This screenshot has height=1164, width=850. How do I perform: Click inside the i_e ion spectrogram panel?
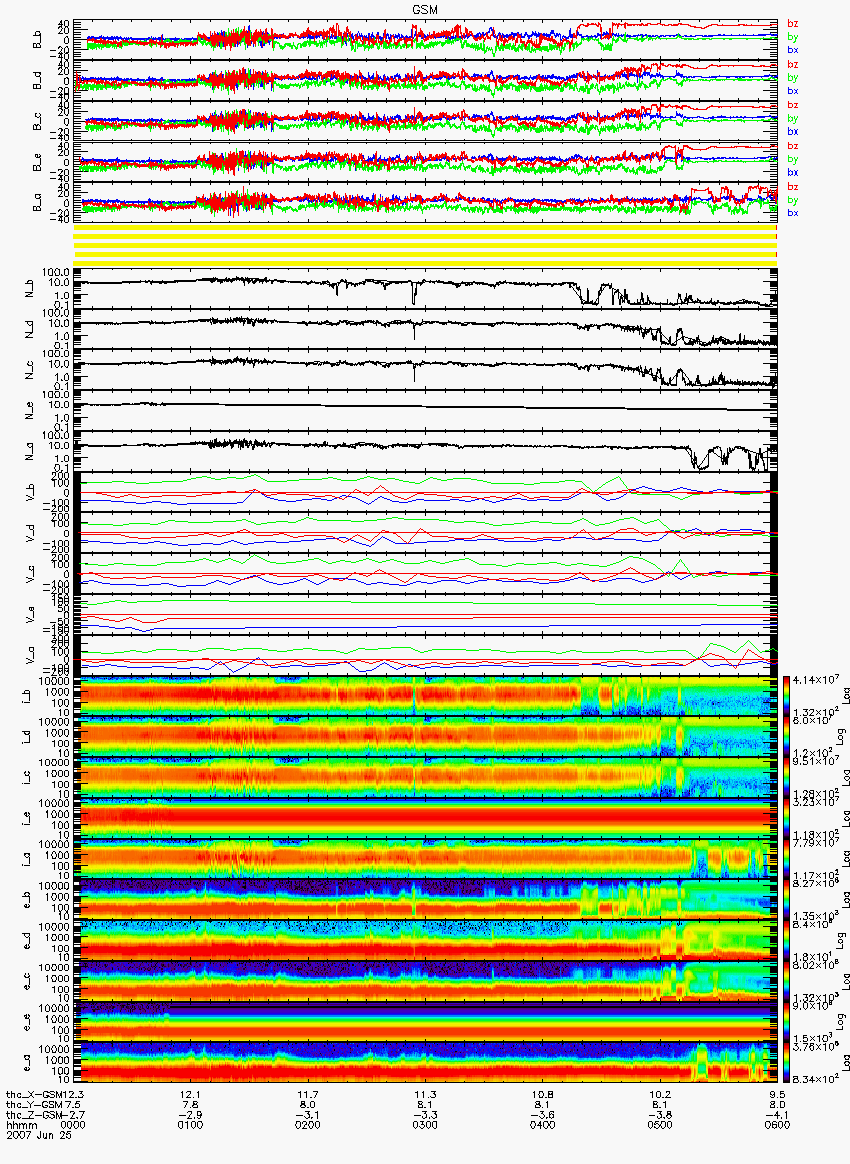[427, 818]
